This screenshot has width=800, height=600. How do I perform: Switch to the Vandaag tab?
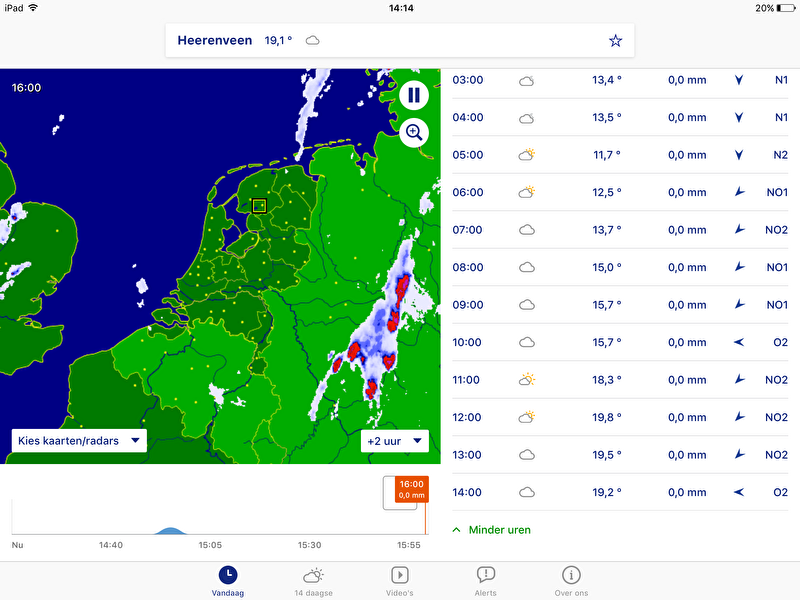coord(228,580)
